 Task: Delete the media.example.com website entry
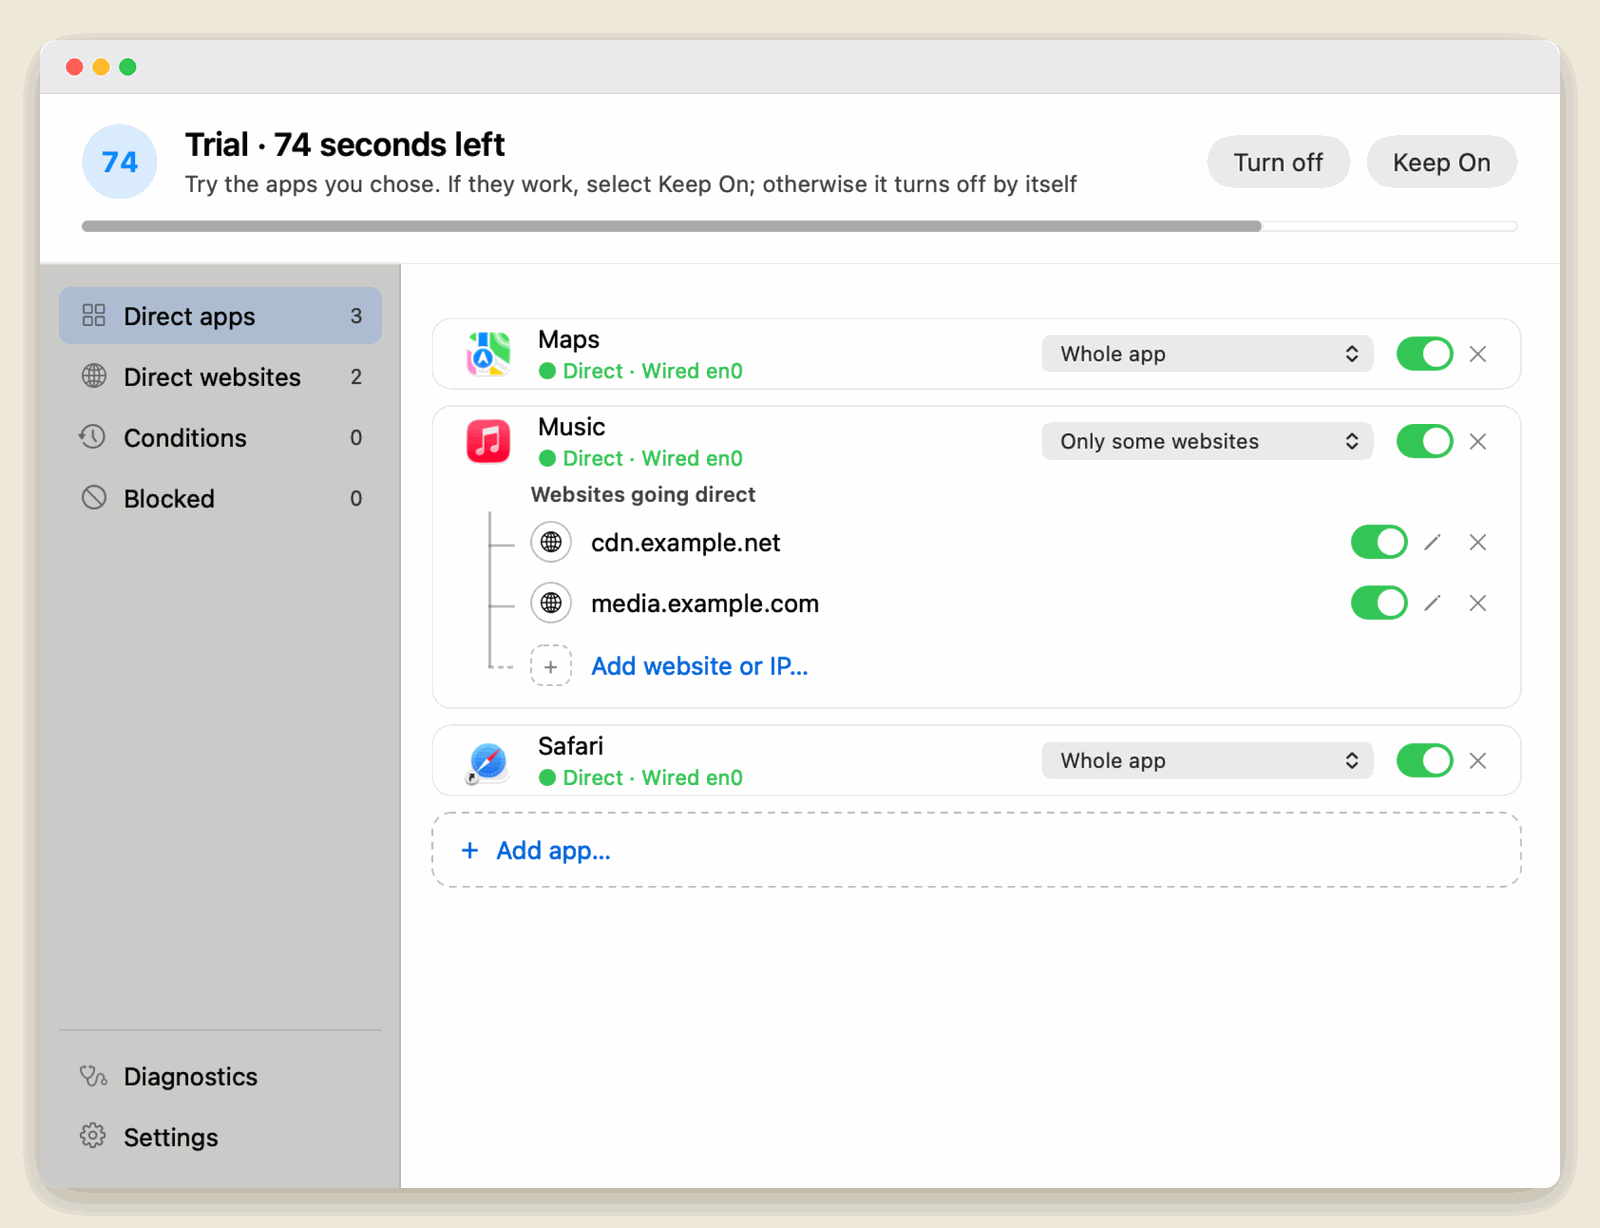1478,603
